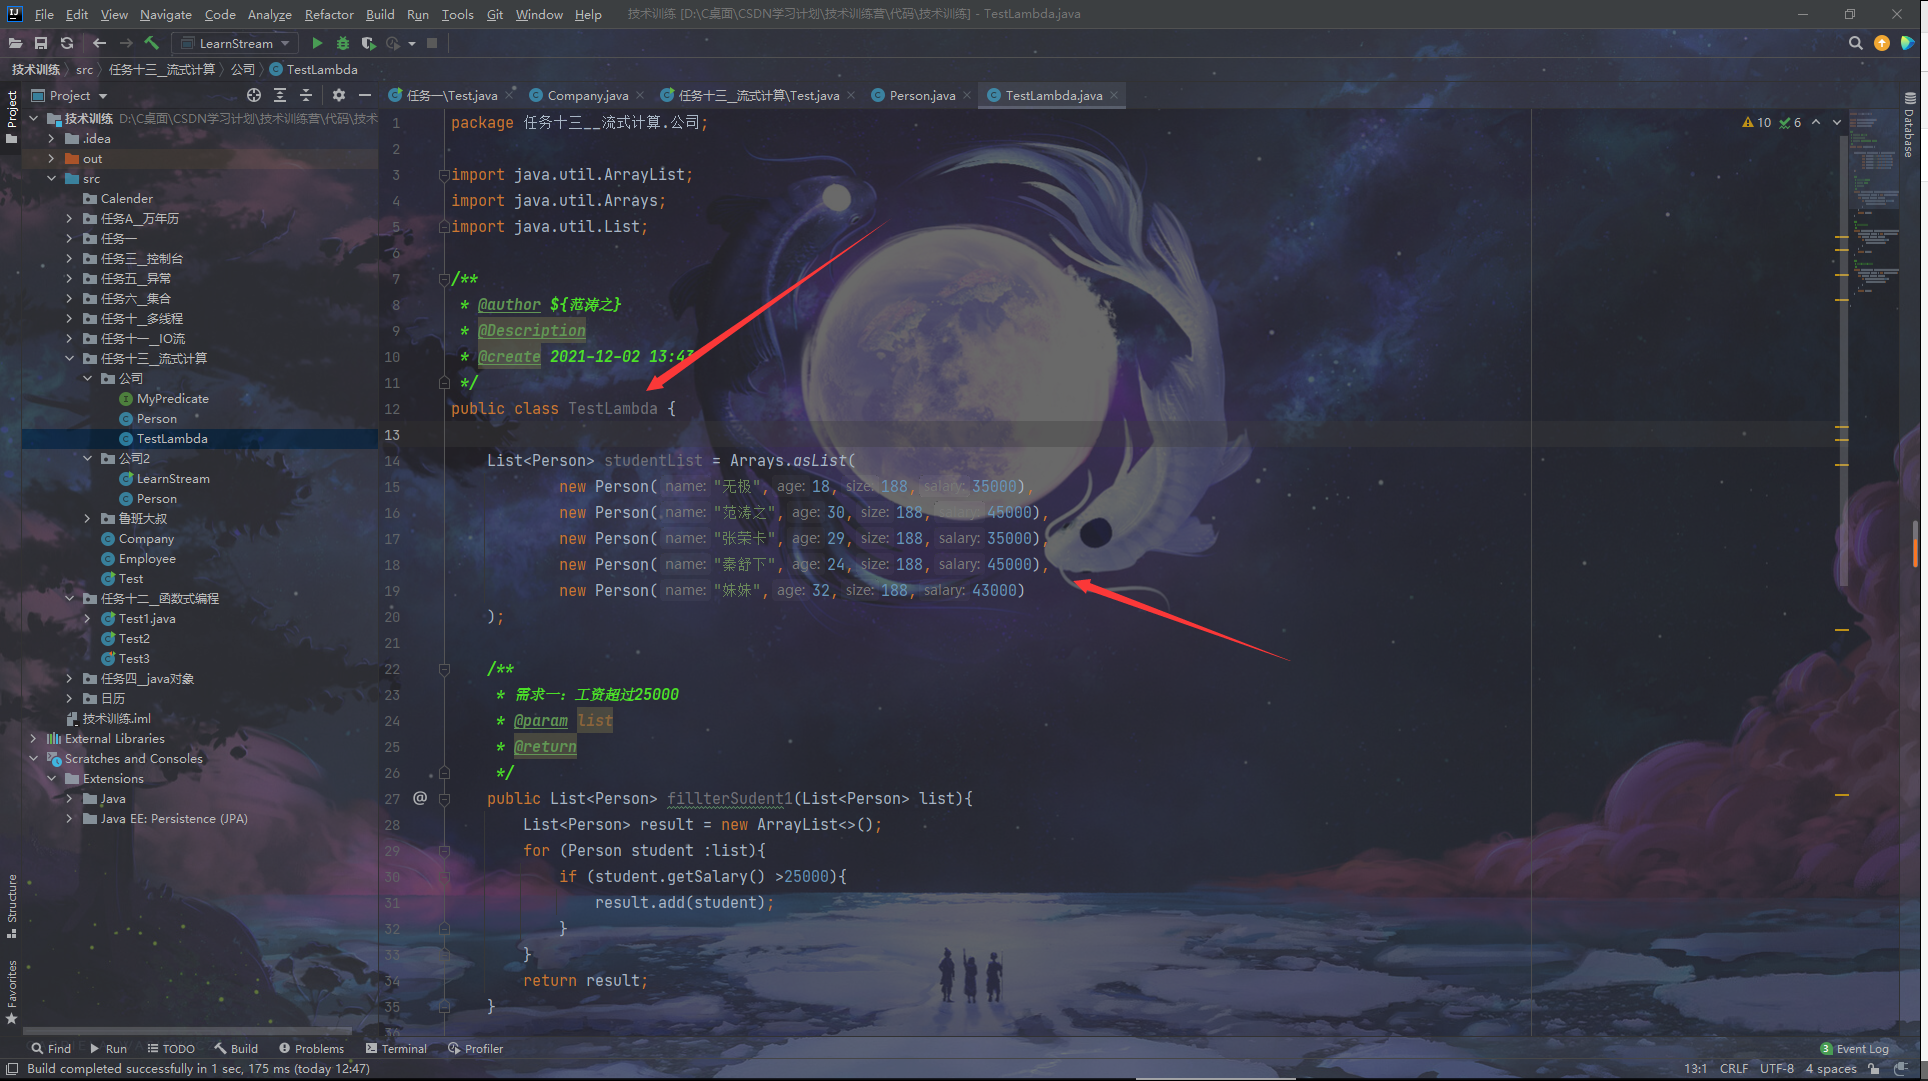Switch to the Person.java tab
Viewport: 1928px width, 1081px height.
pyautogui.click(x=922, y=95)
